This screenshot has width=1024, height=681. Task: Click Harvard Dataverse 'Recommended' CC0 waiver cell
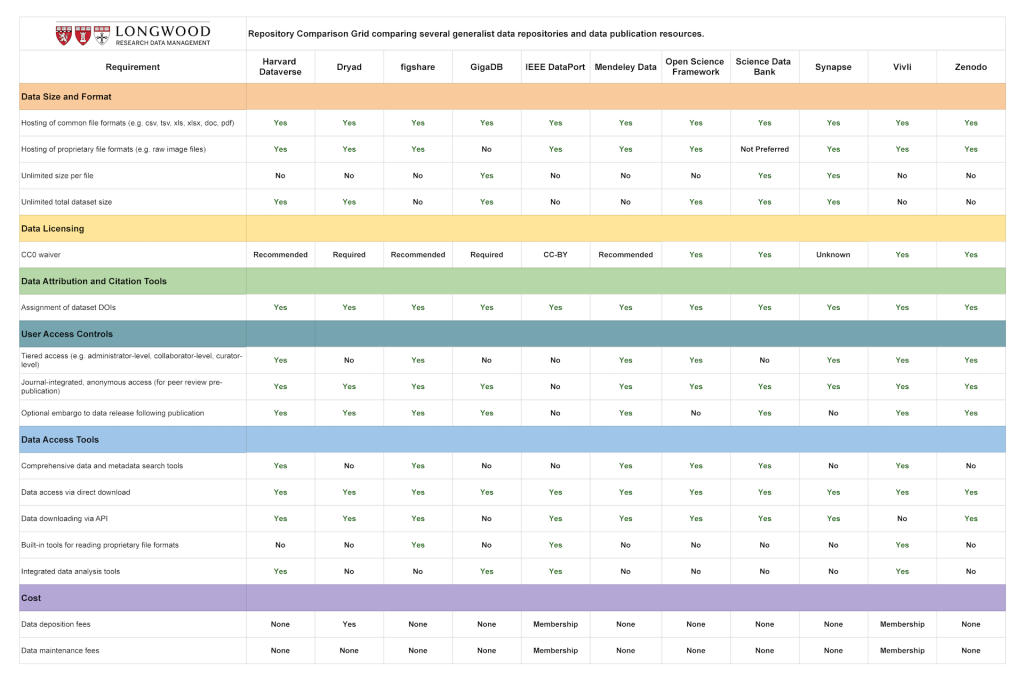pyautogui.click(x=280, y=255)
